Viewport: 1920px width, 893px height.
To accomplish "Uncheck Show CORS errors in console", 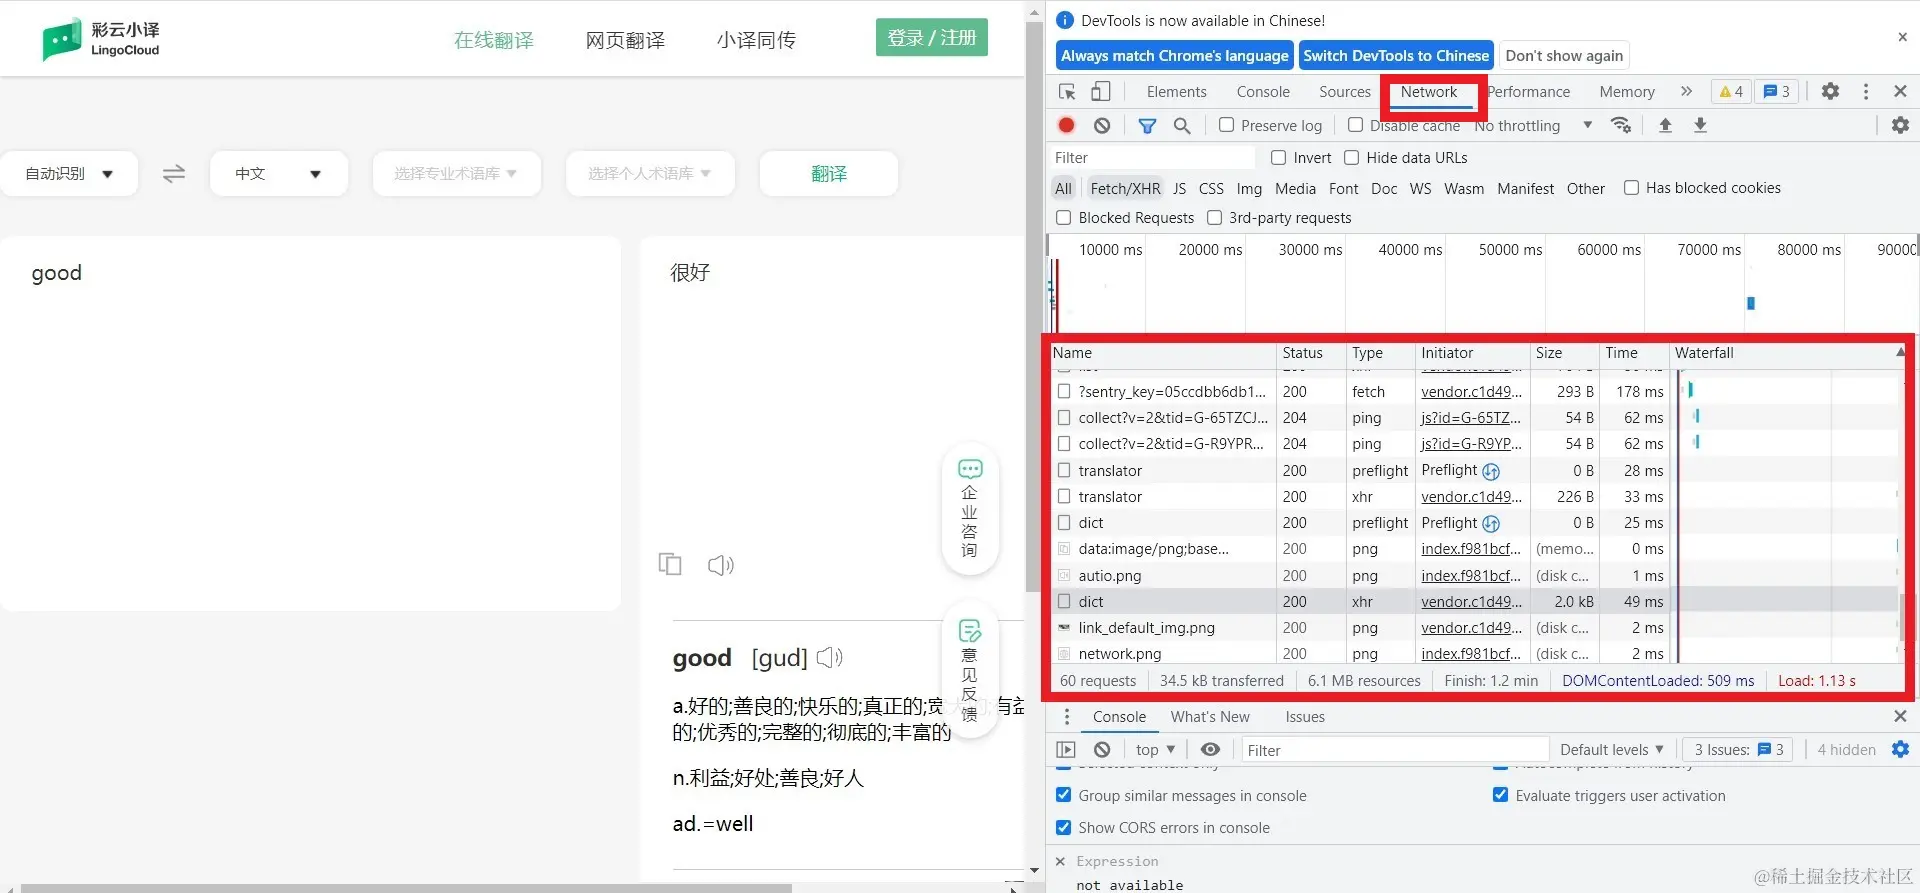I will pyautogui.click(x=1063, y=827).
